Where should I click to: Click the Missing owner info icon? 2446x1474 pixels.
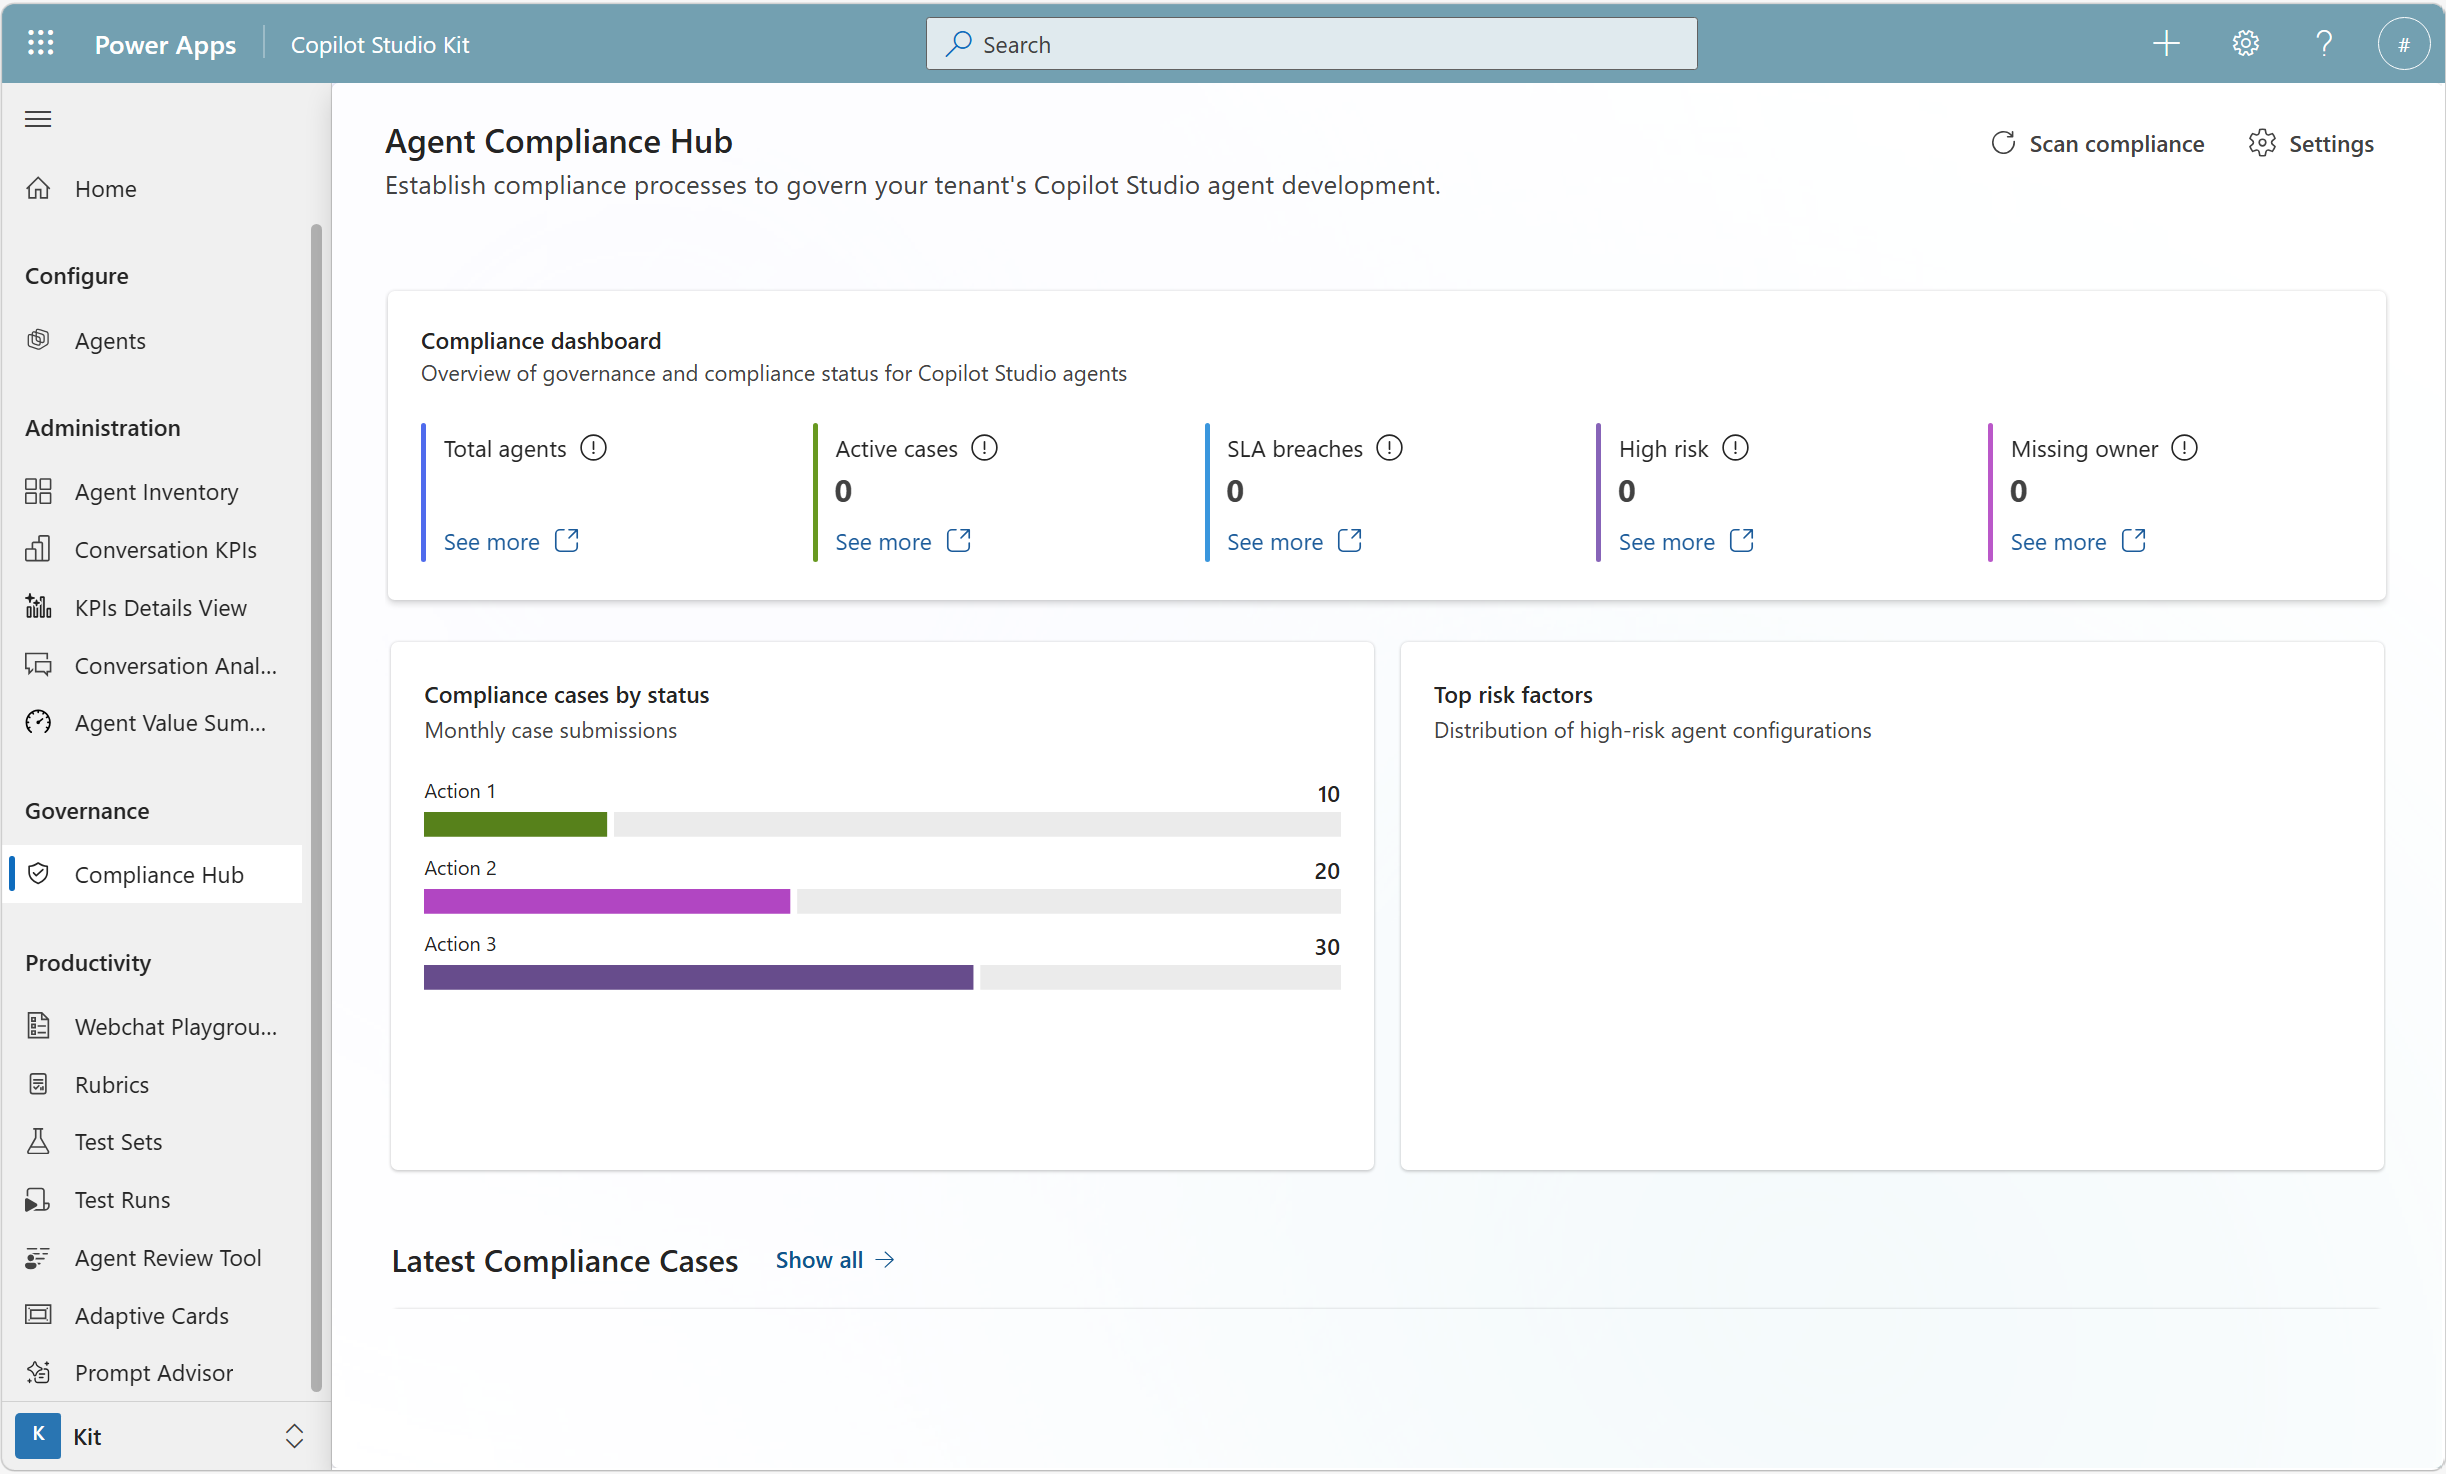(x=2184, y=448)
